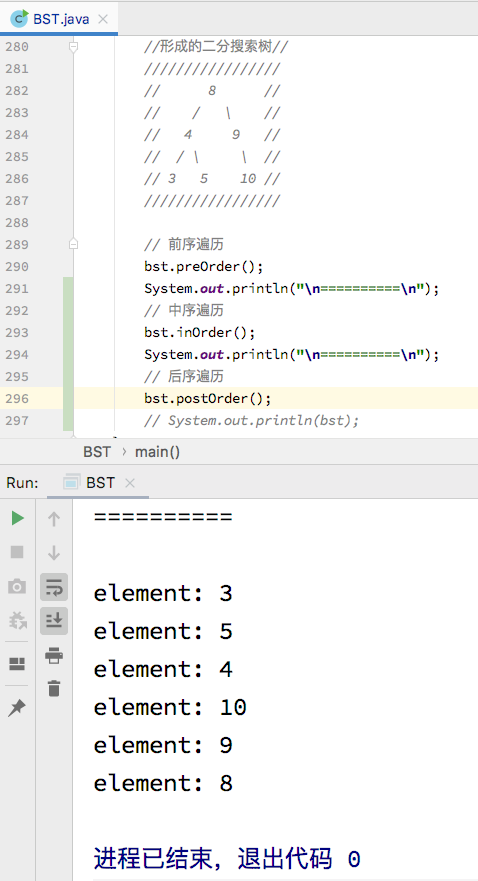
Task: Click the attach debugger bug icon
Action: (17, 621)
